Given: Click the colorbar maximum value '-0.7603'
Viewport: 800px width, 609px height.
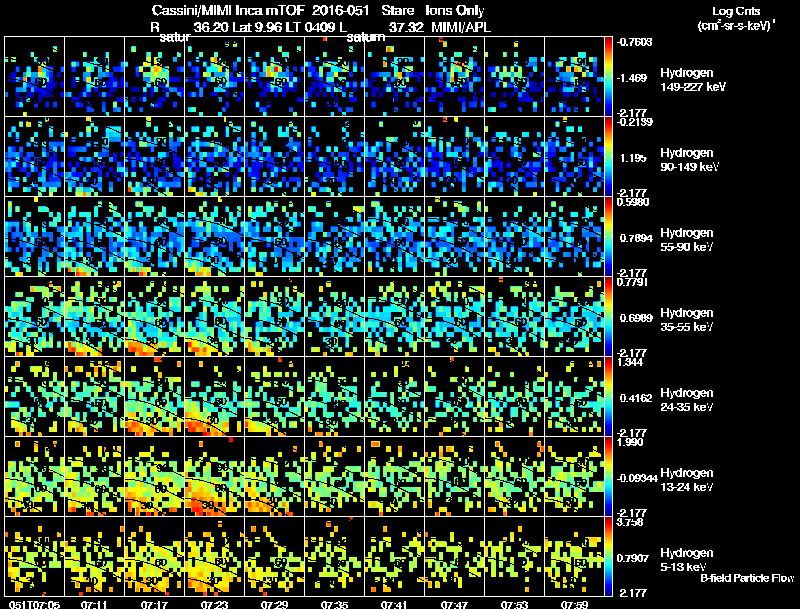Looking at the screenshot, I should [634, 42].
